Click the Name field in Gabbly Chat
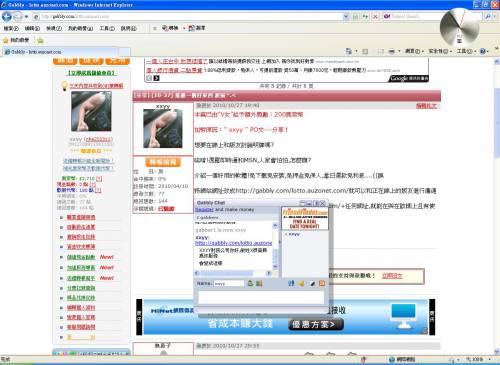Viewport: 500px width, 365px height. pyautogui.click(x=229, y=284)
